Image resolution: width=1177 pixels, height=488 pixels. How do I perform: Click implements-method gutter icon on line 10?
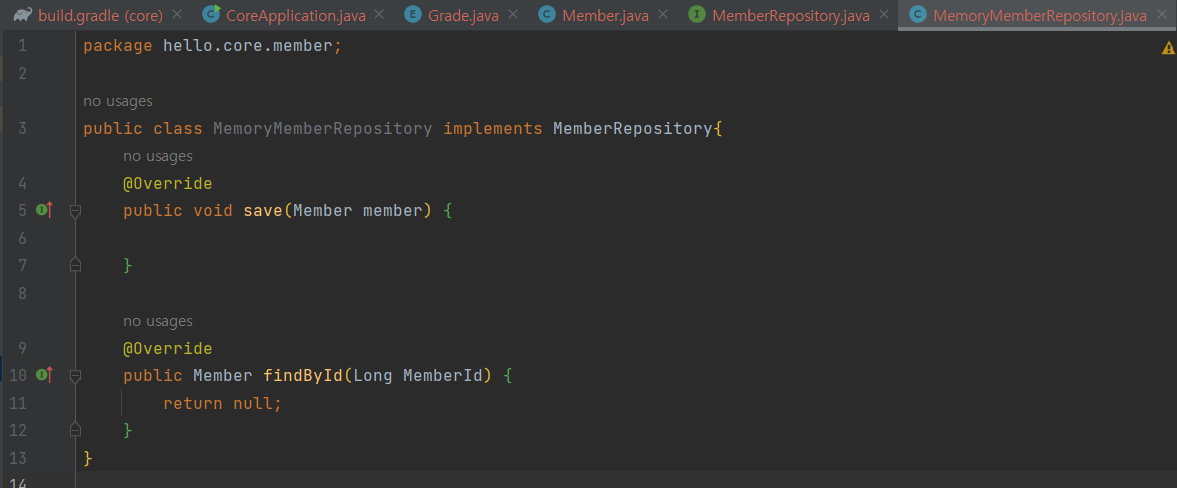click(44, 374)
